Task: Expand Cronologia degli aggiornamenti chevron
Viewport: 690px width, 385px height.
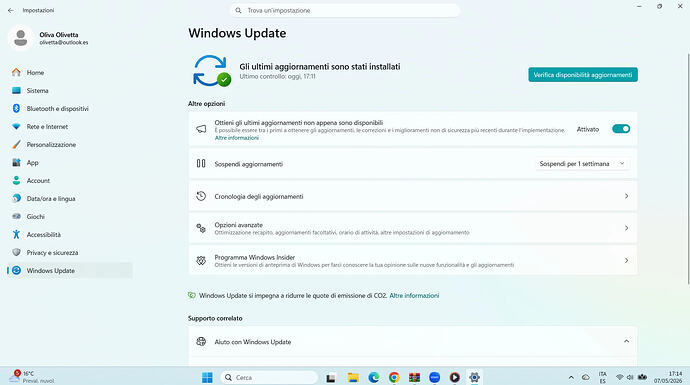Action: coord(626,196)
